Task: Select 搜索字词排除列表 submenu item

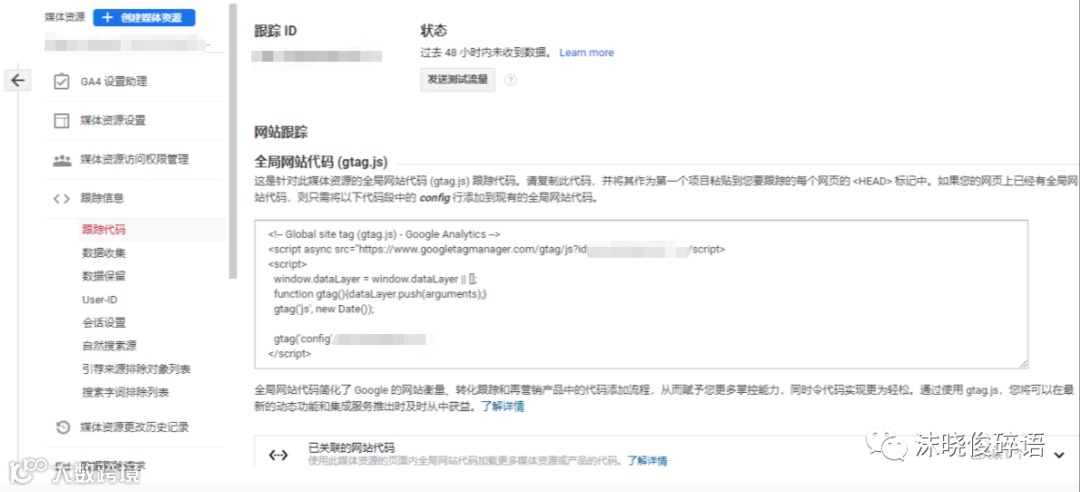Action: click(125, 393)
